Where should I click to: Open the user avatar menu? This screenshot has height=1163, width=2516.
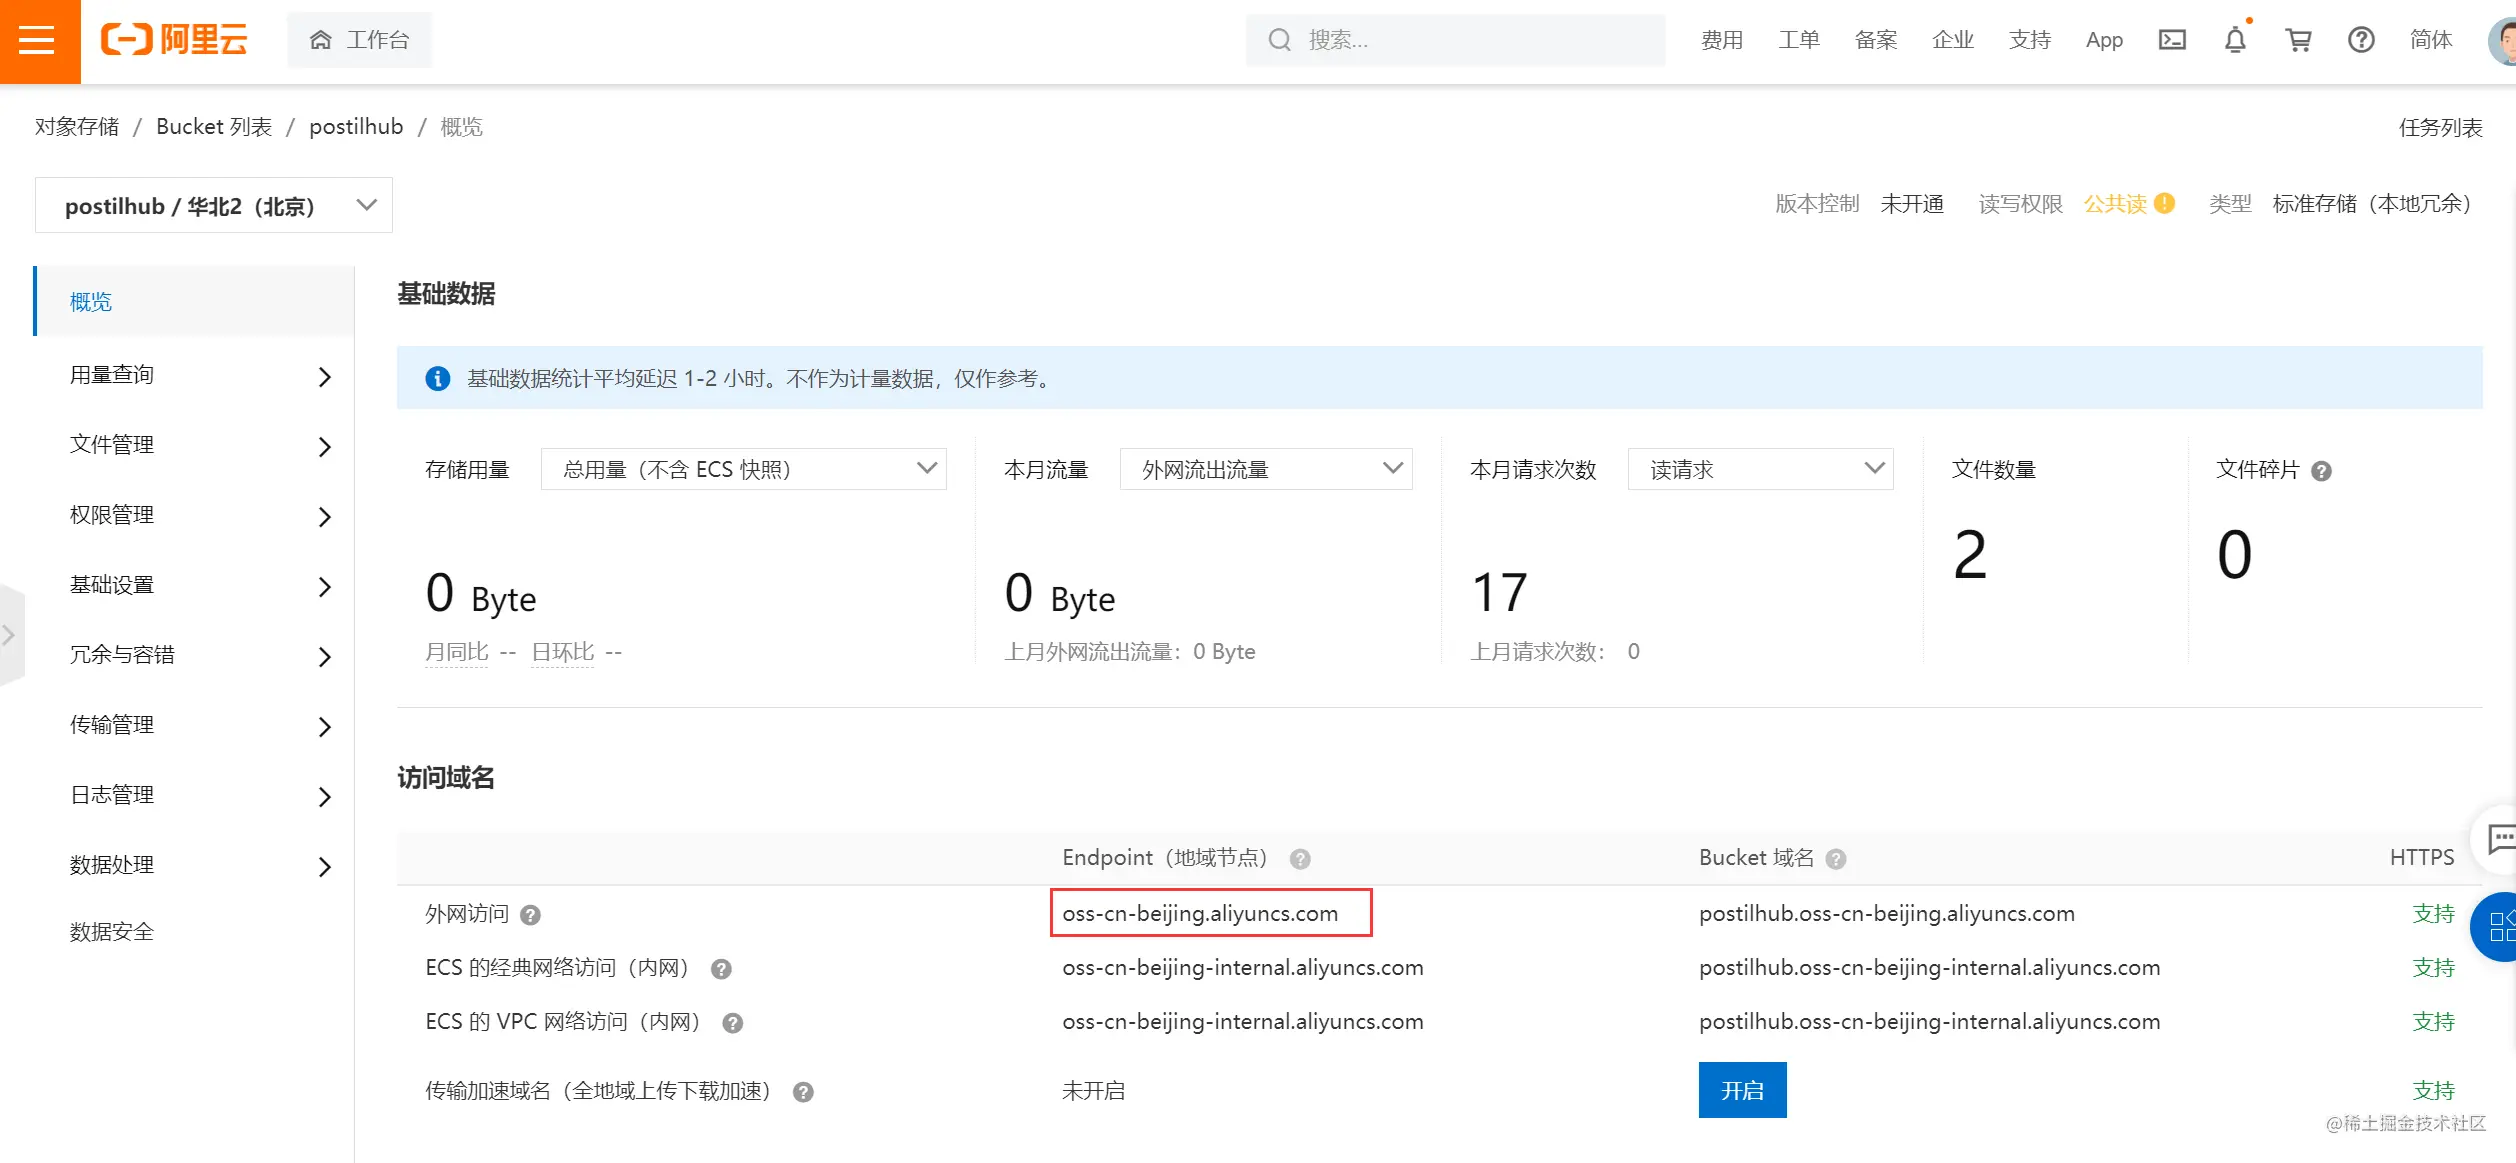(x=2503, y=41)
